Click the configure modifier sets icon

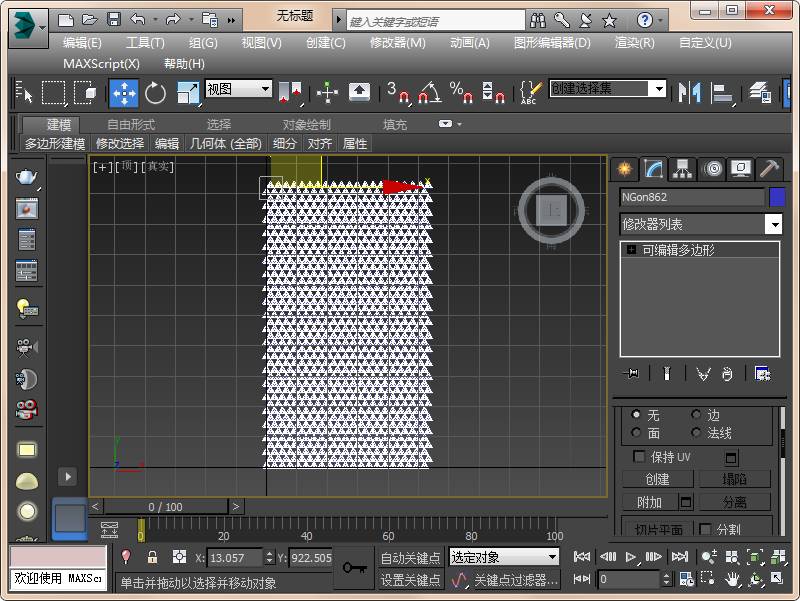pos(762,374)
